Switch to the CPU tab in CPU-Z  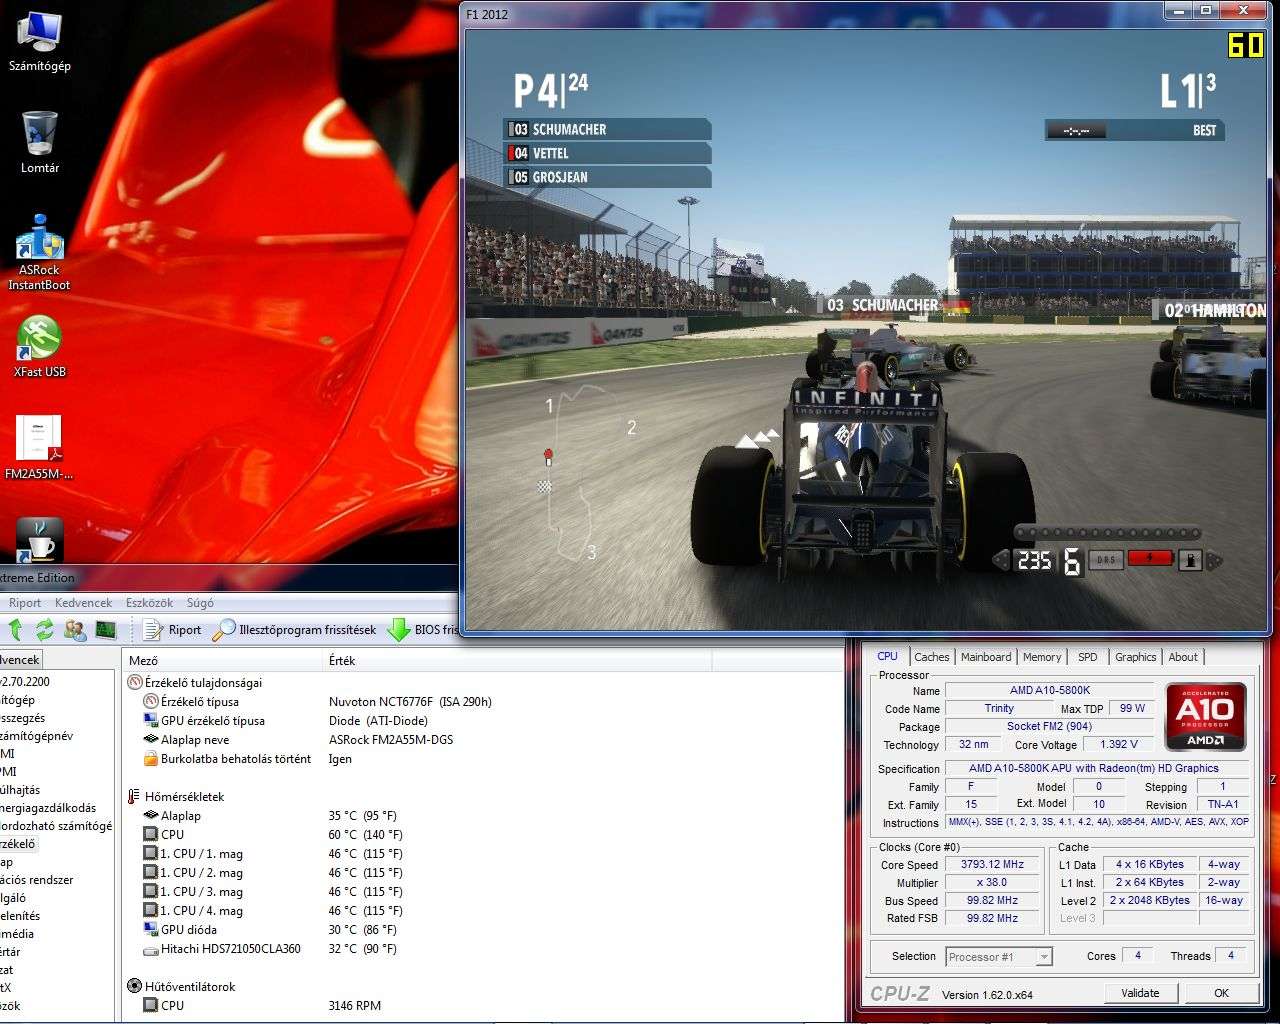(887, 656)
